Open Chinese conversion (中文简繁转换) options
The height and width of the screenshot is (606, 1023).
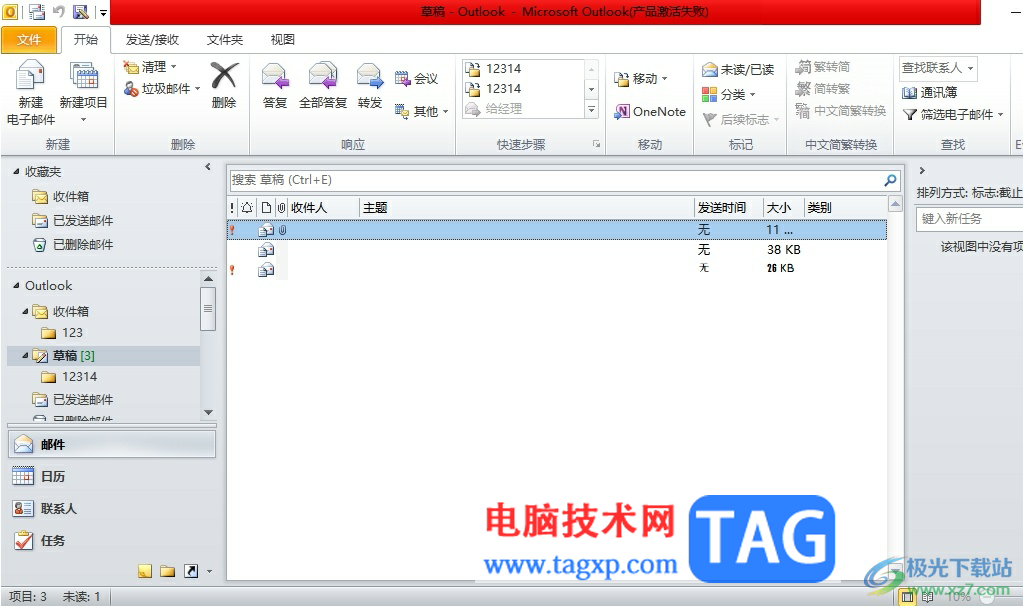click(841, 111)
